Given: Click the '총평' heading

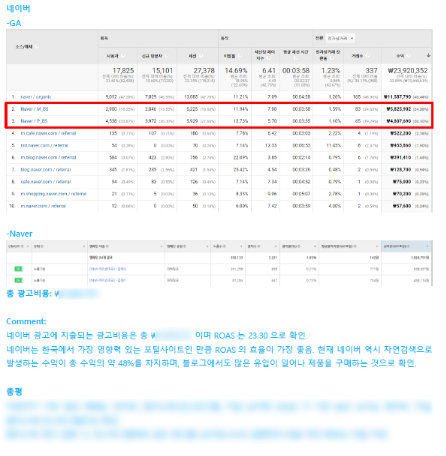Looking at the screenshot, I should click(14, 392).
